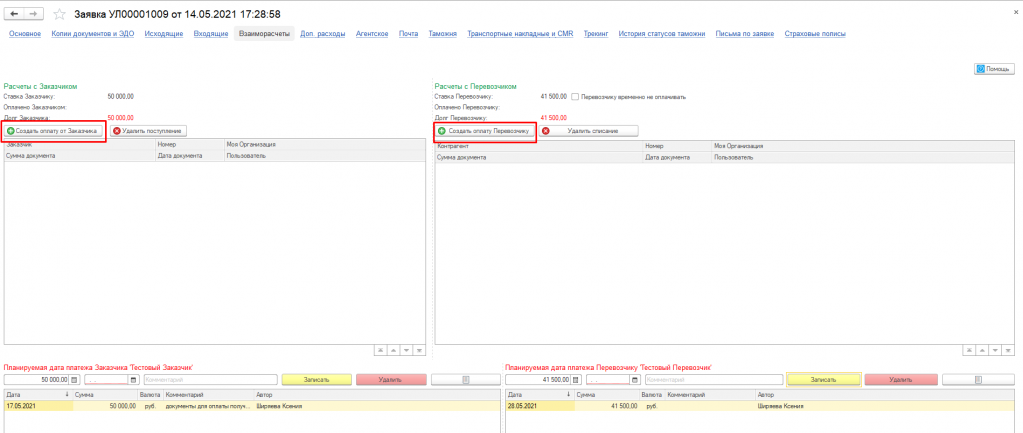Open calendar picker in customer payment date field

click(x=134, y=380)
